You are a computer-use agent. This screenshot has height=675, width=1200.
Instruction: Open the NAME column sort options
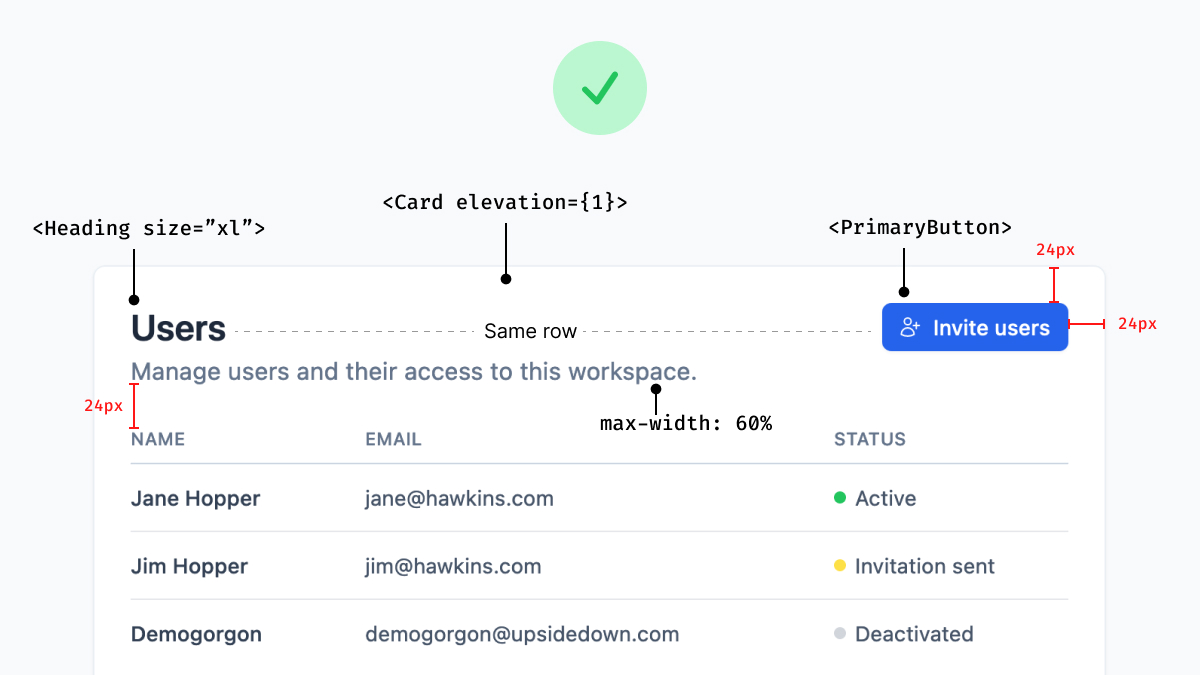(157, 439)
